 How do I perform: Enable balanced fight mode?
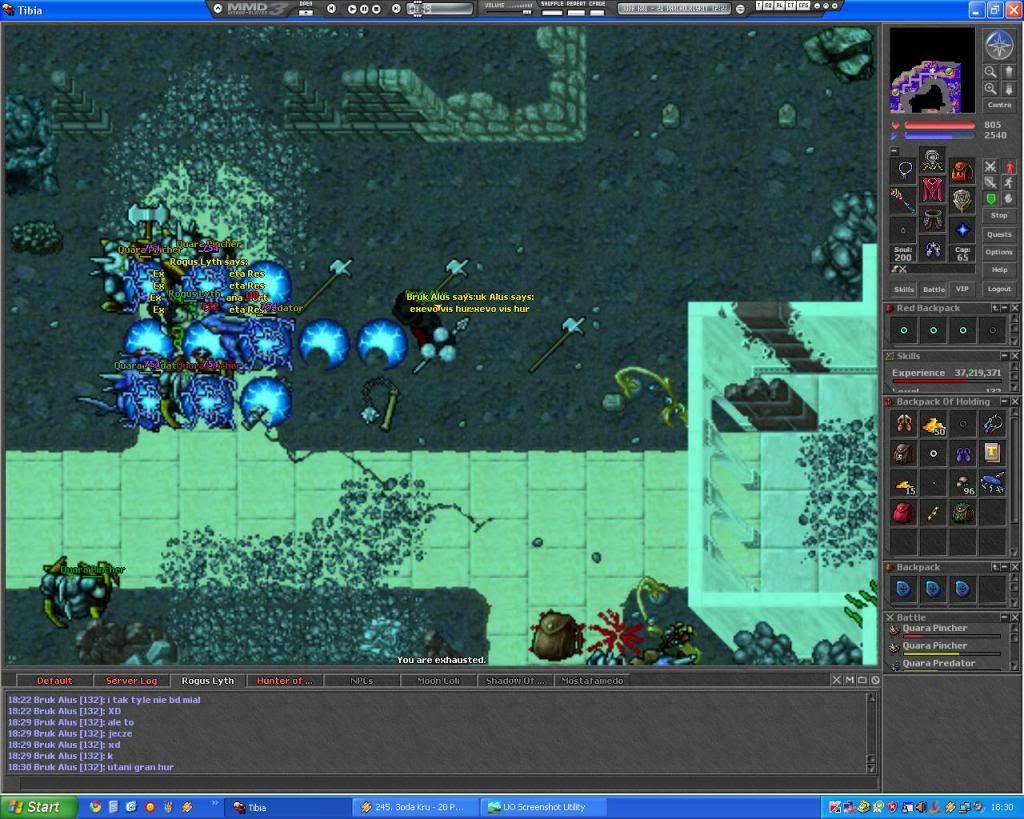(x=991, y=182)
